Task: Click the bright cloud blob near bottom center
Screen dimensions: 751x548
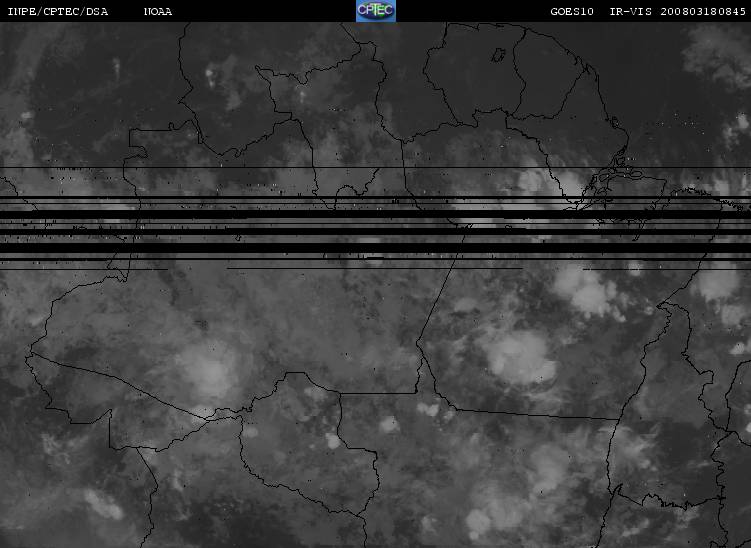Action: (389, 424)
